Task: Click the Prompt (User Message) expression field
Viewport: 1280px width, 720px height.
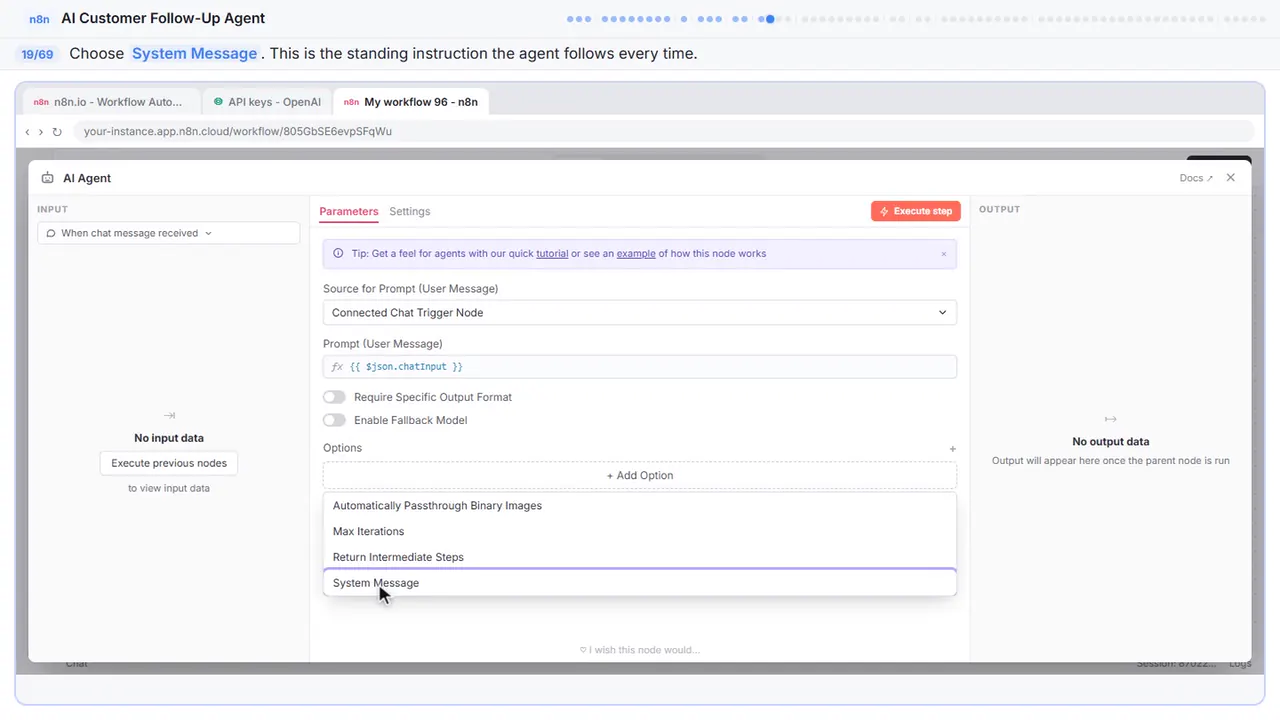Action: tap(639, 367)
